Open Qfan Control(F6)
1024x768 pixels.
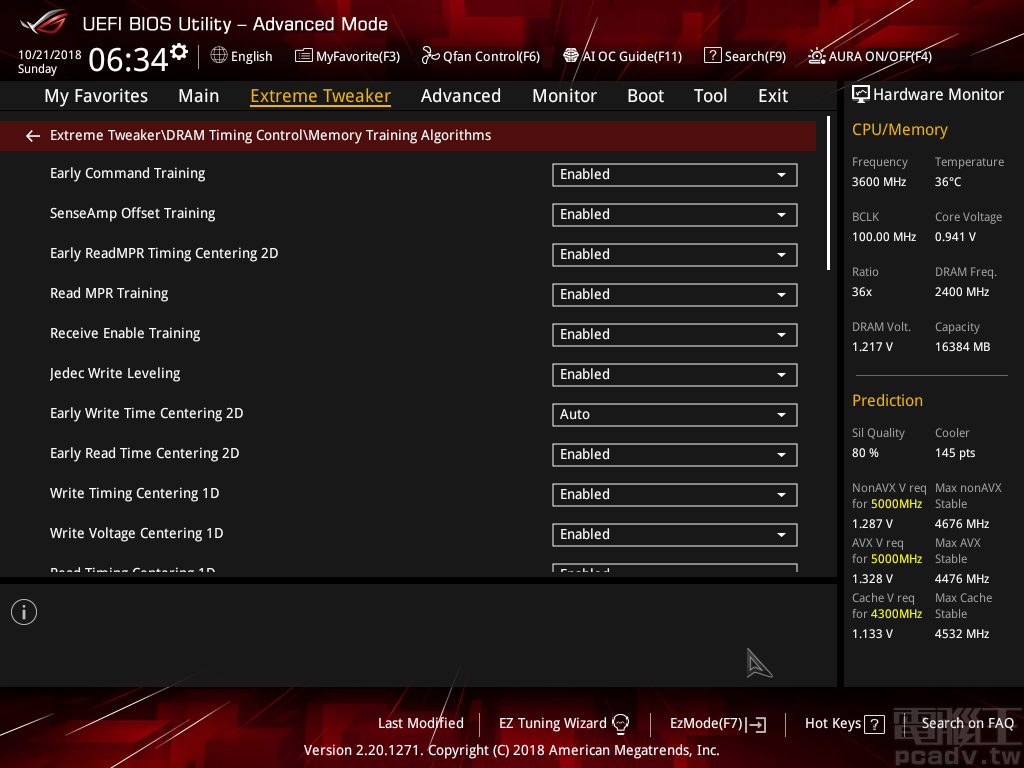click(481, 56)
